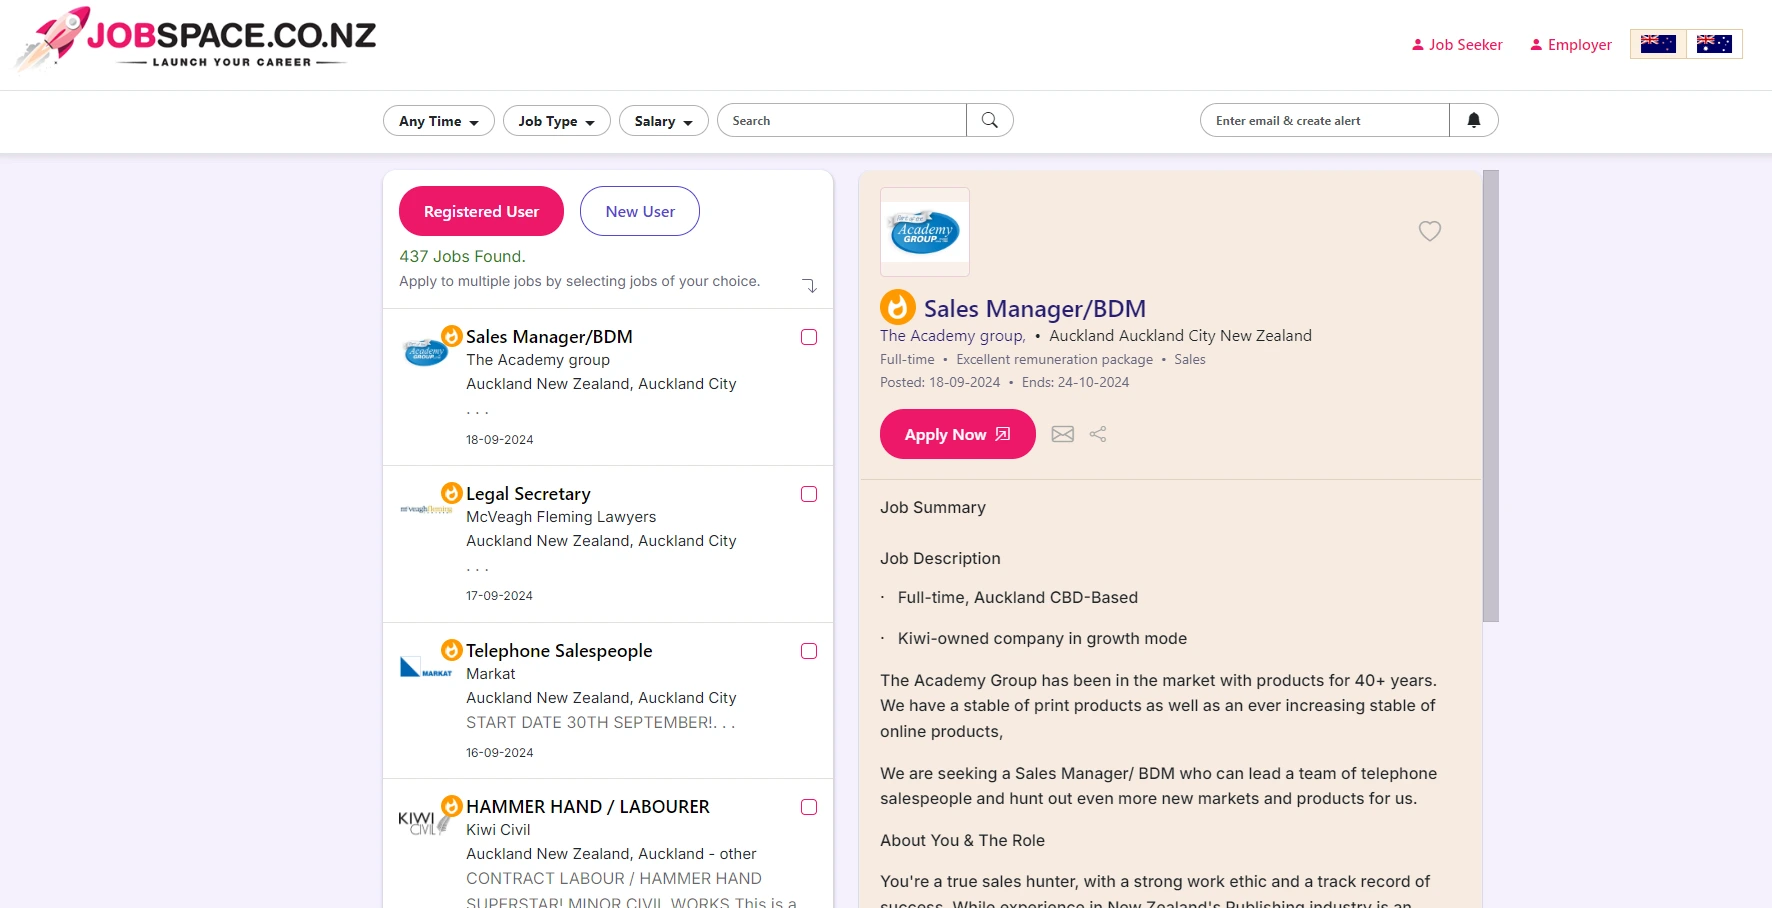Click flame badge on HAMMER HAND listing
This screenshot has height=908, width=1772.
point(452,806)
